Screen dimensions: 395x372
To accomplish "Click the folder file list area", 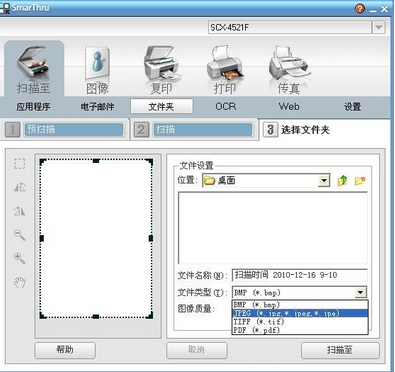I will pyautogui.click(x=273, y=228).
